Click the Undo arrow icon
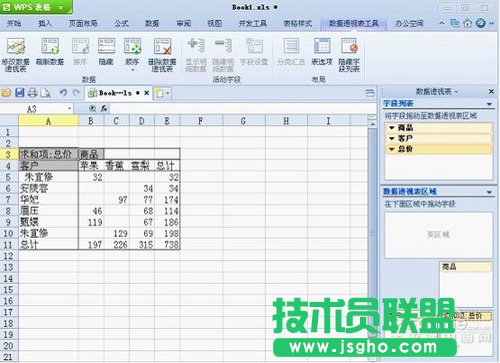 pos(63,93)
